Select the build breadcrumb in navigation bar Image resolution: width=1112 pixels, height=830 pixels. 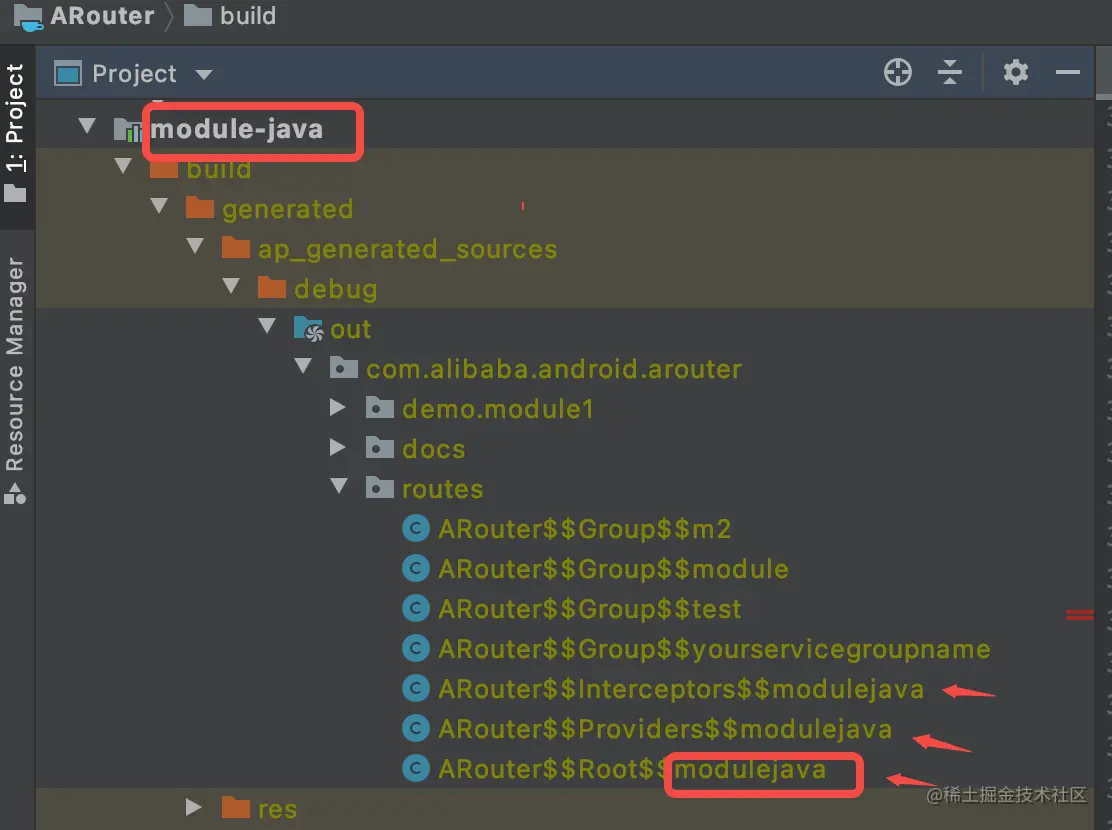[x=248, y=16]
